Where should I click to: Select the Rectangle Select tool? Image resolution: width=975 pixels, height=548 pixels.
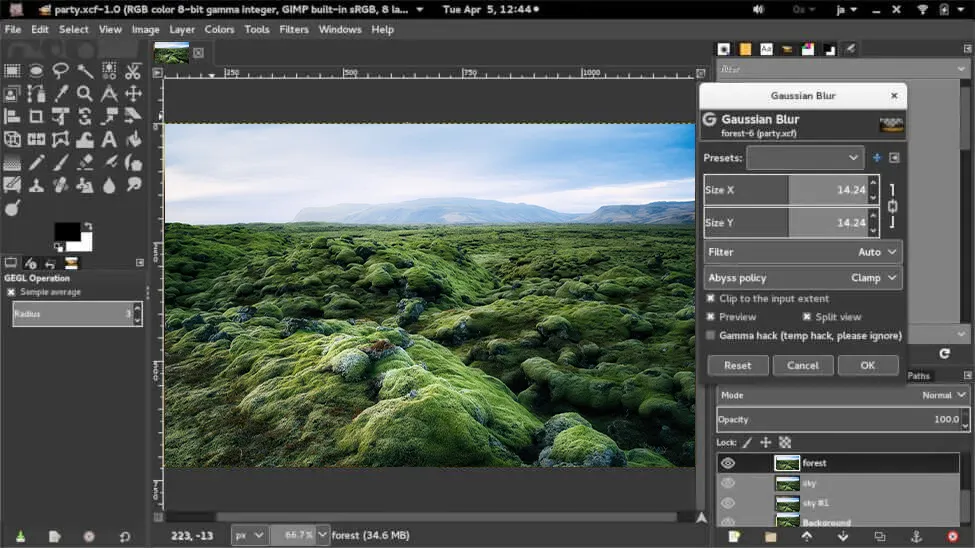point(13,70)
